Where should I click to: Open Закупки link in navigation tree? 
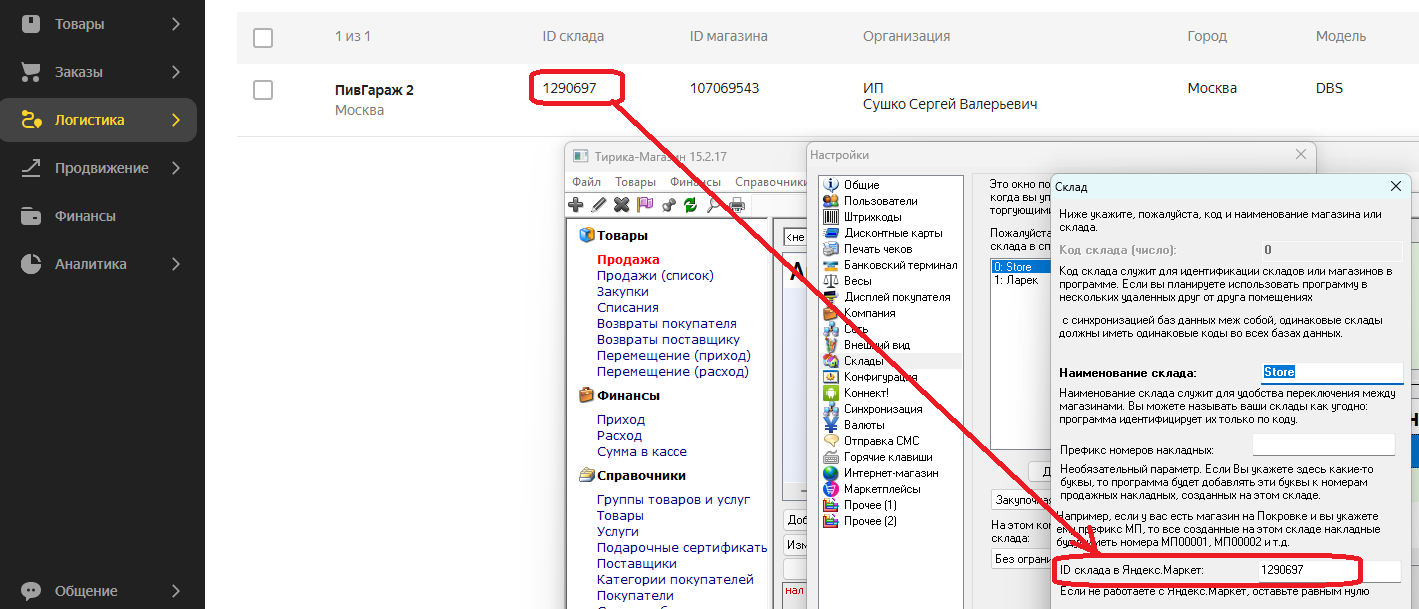point(623,291)
